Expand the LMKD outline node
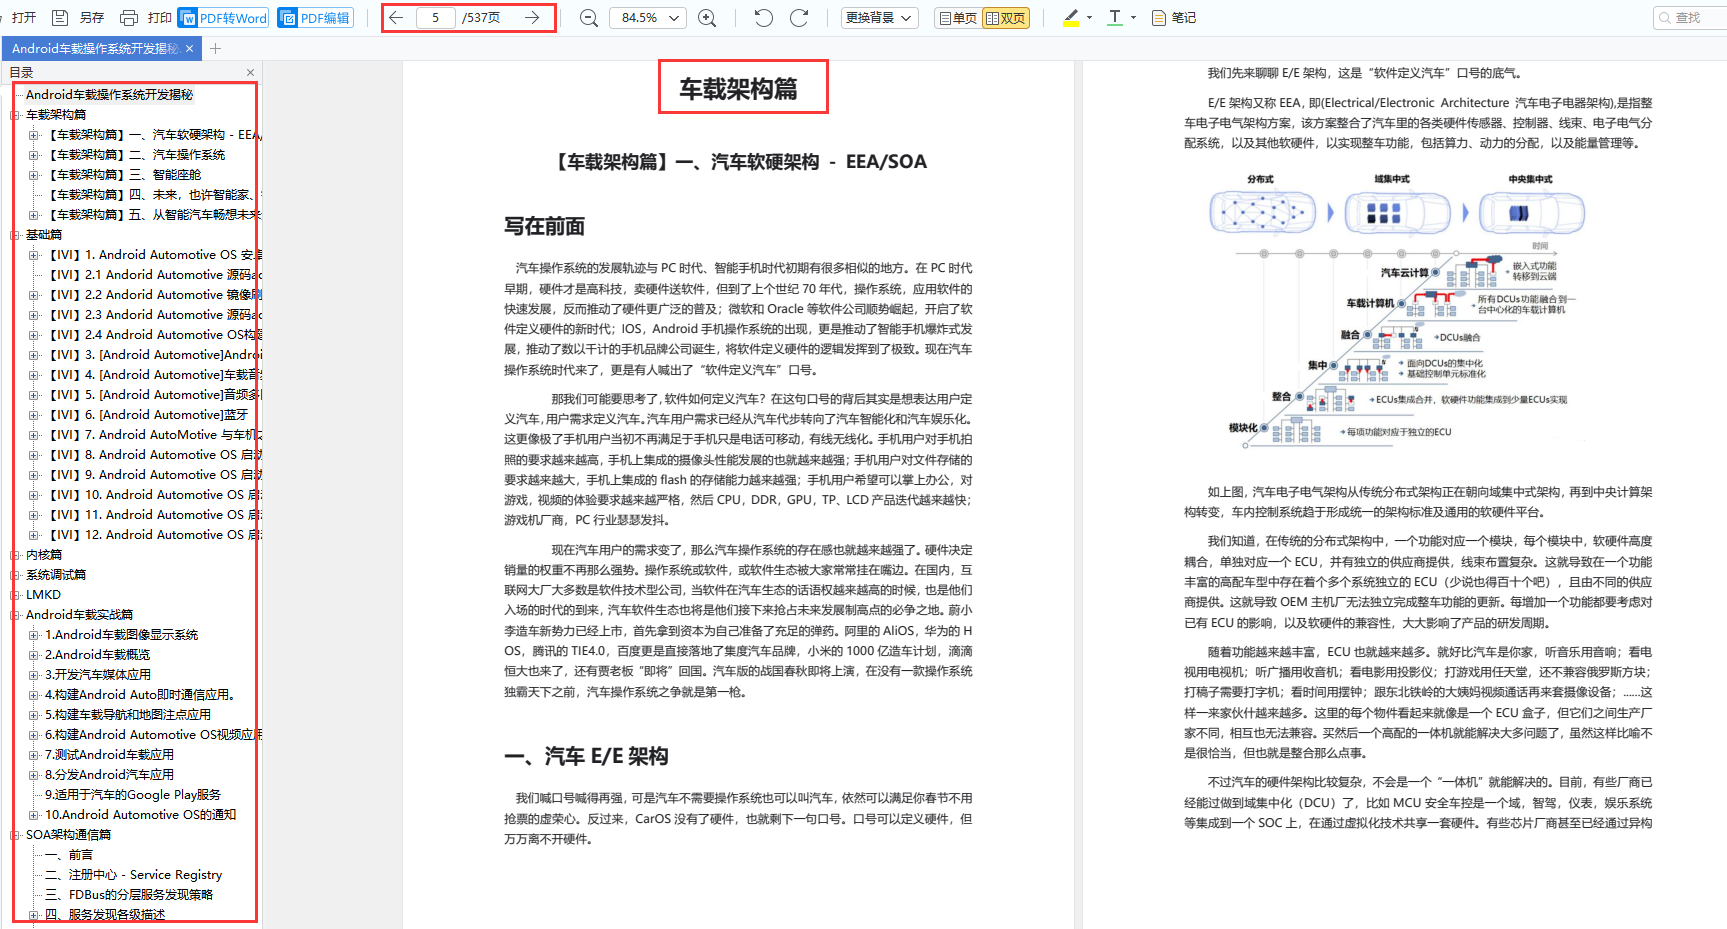This screenshot has height=929, width=1727. [x=15, y=595]
